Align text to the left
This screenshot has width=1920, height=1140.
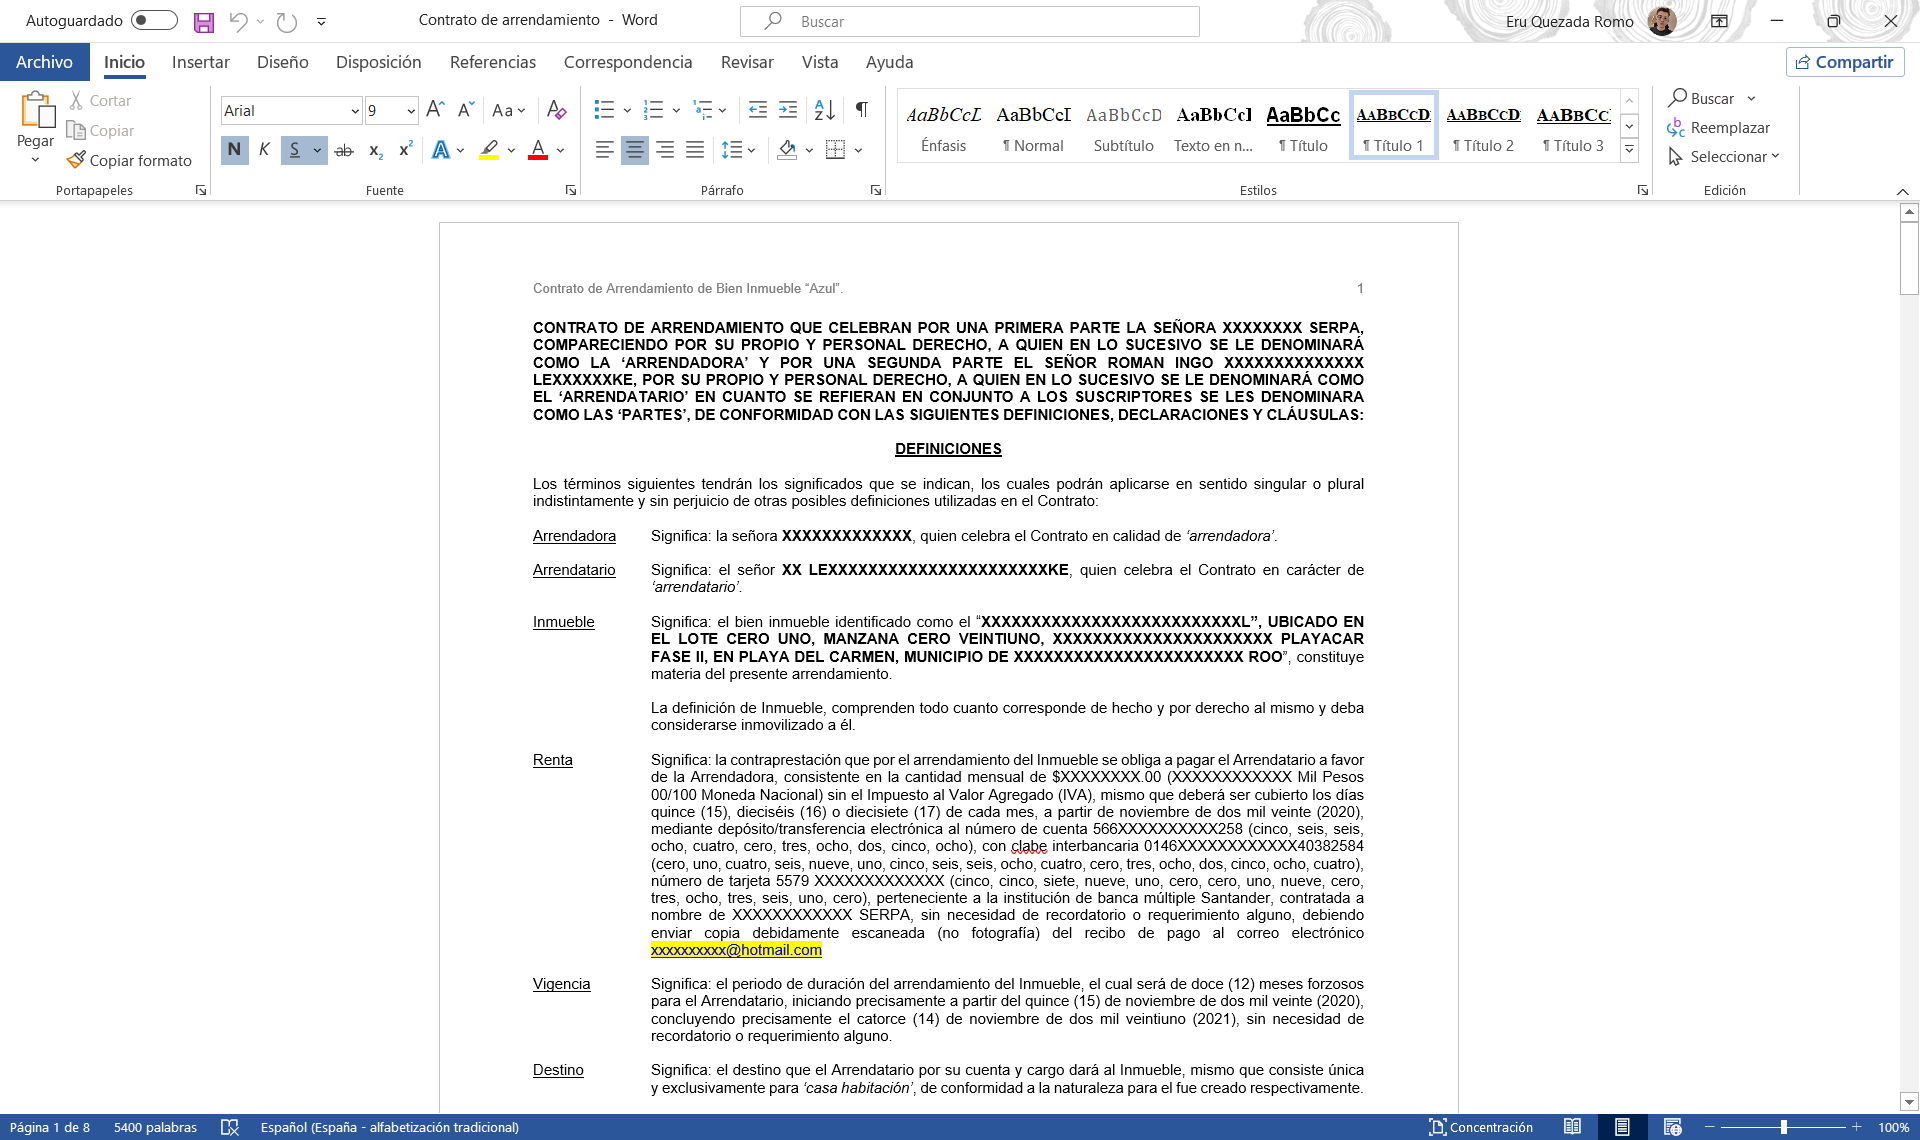pos(604,150)
